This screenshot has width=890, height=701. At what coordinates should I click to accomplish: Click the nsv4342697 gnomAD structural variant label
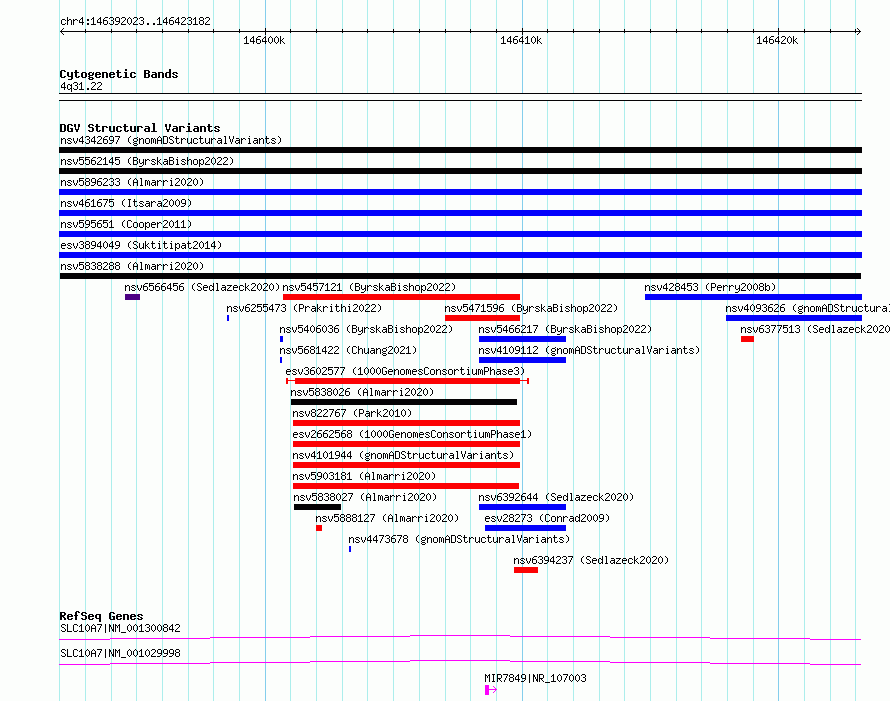click(171, 140)
